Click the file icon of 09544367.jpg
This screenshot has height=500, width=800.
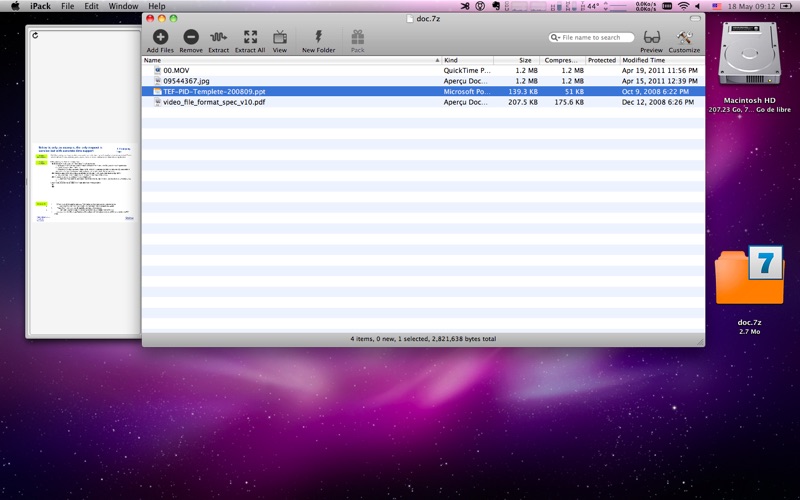coord(158,81)
